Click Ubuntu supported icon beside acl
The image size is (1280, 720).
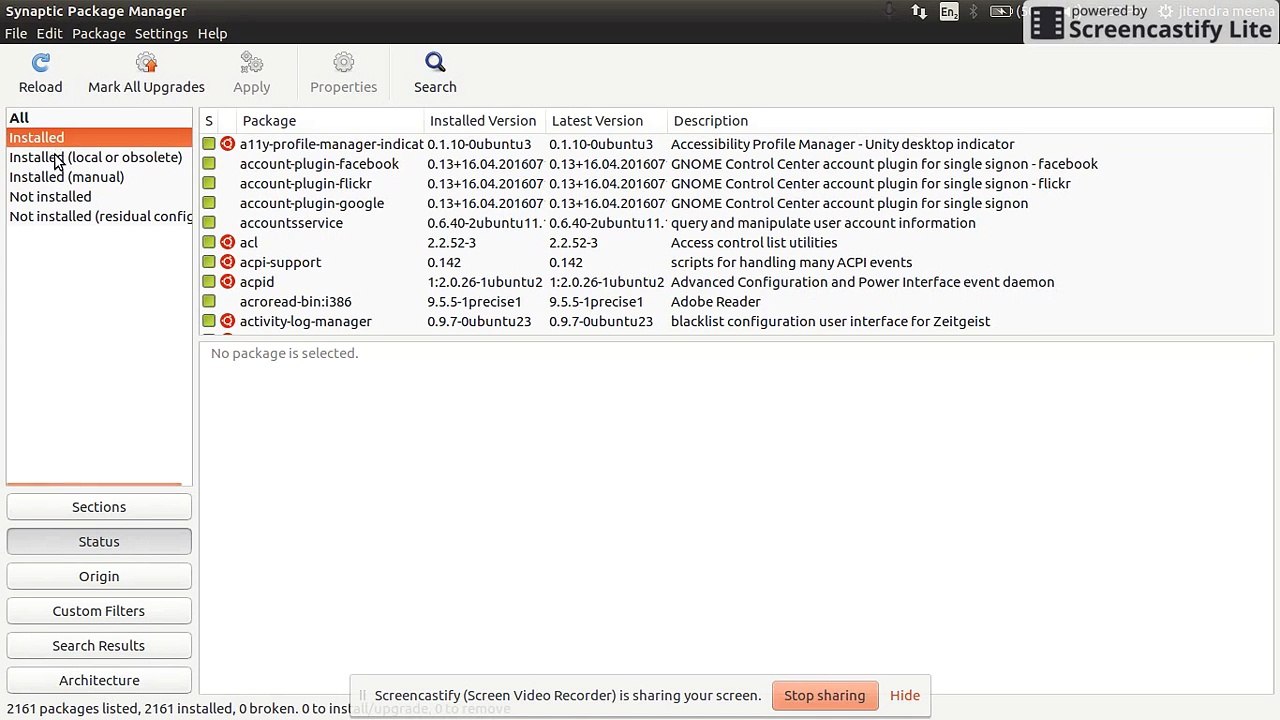click(x=228, y=243)
